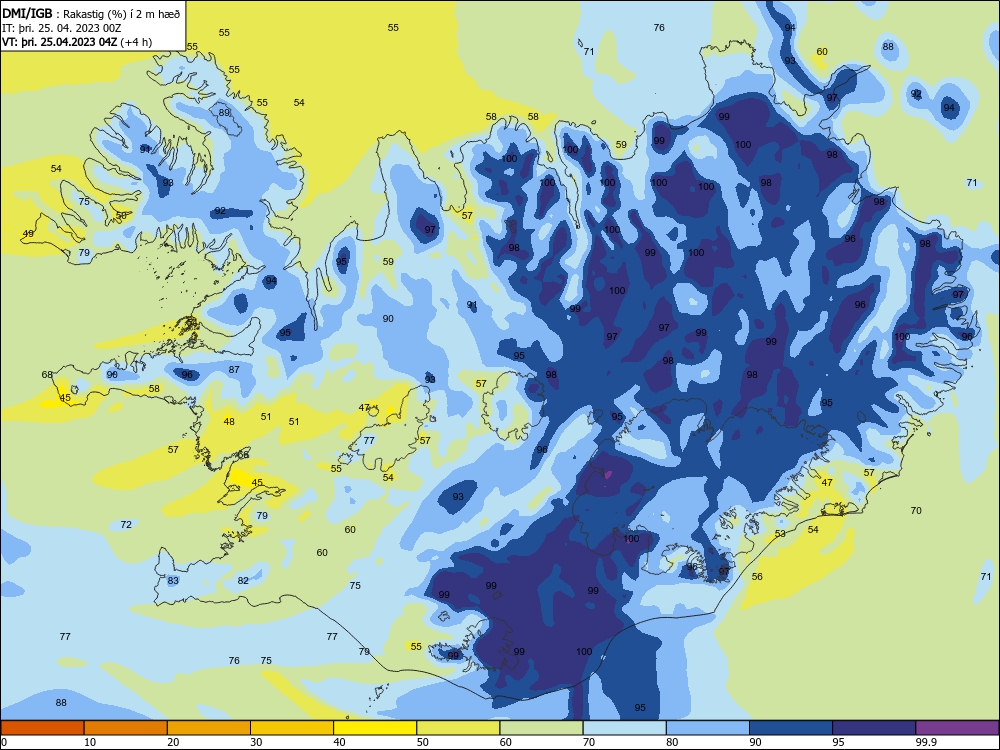Click the purple above-99.9 legend swatch

click(957, 728)
